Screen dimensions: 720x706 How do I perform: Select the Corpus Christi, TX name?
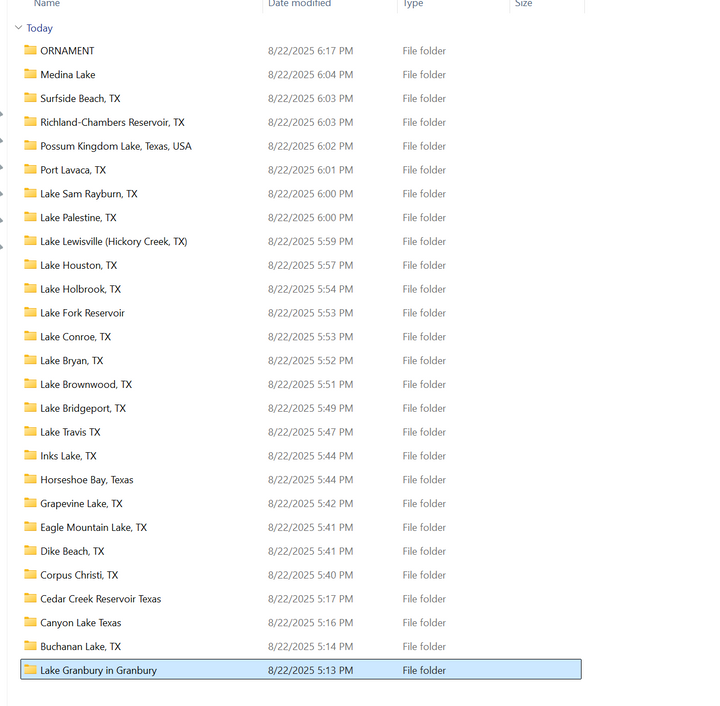(x=79, y=576)
